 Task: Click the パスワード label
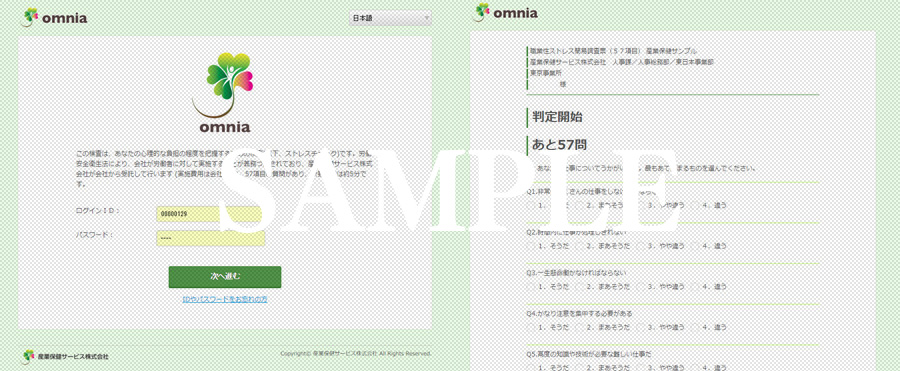pos(95,235)
